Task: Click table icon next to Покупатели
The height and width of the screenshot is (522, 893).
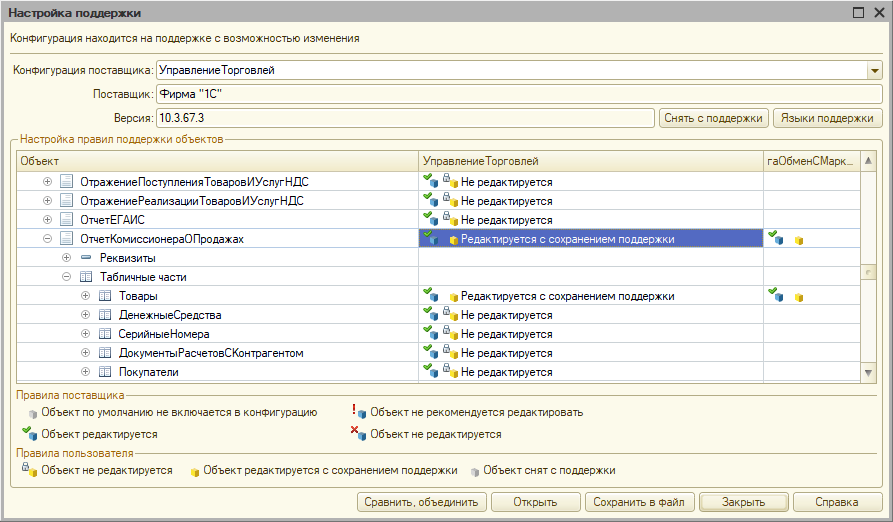Action: [105, 372]
